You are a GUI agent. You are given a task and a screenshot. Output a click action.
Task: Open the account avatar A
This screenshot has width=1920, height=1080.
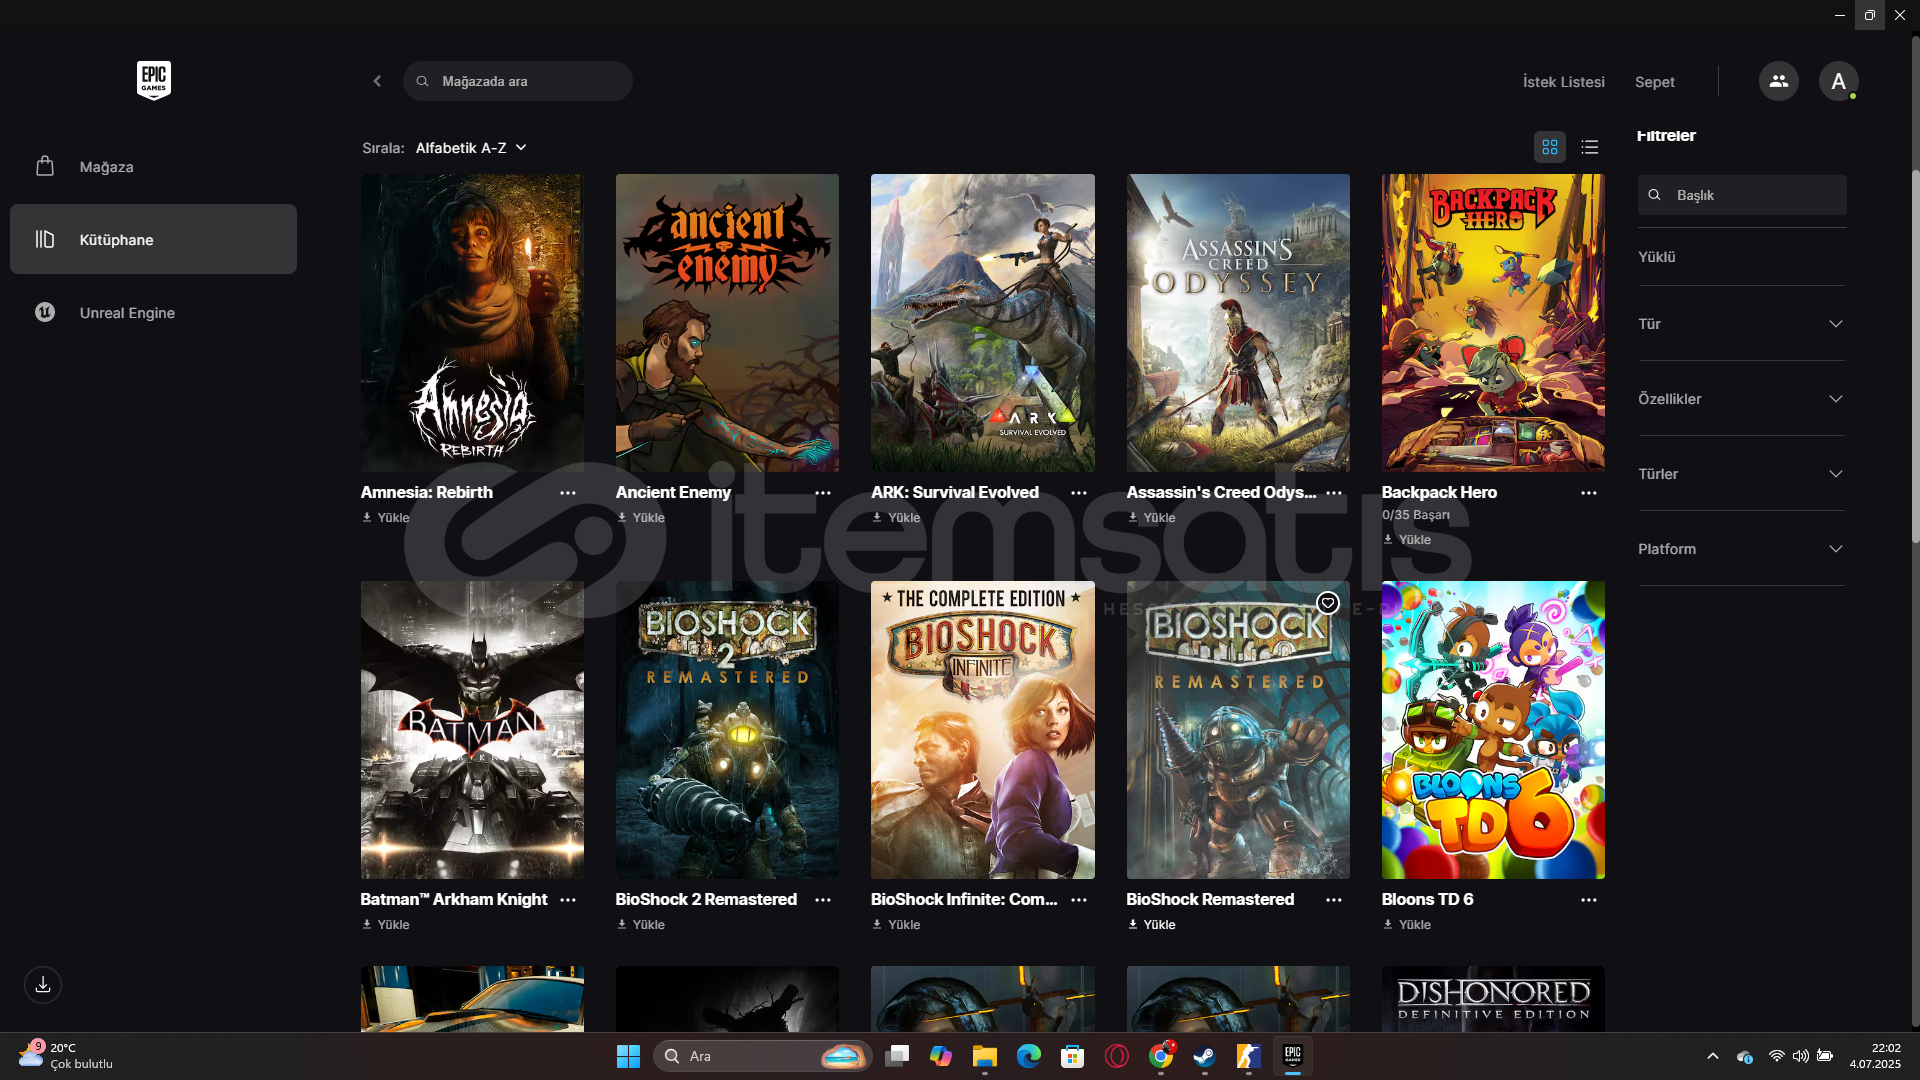tap(1838, 81)
